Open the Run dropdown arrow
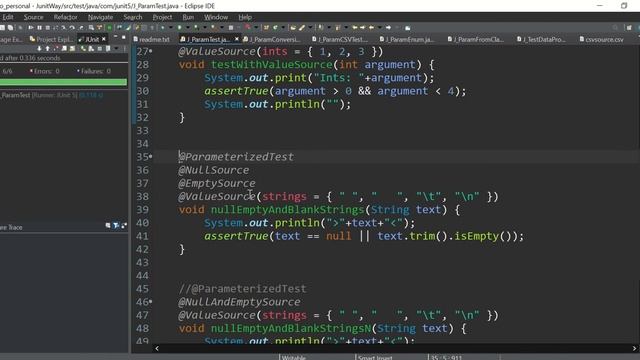 click(188, 27)
